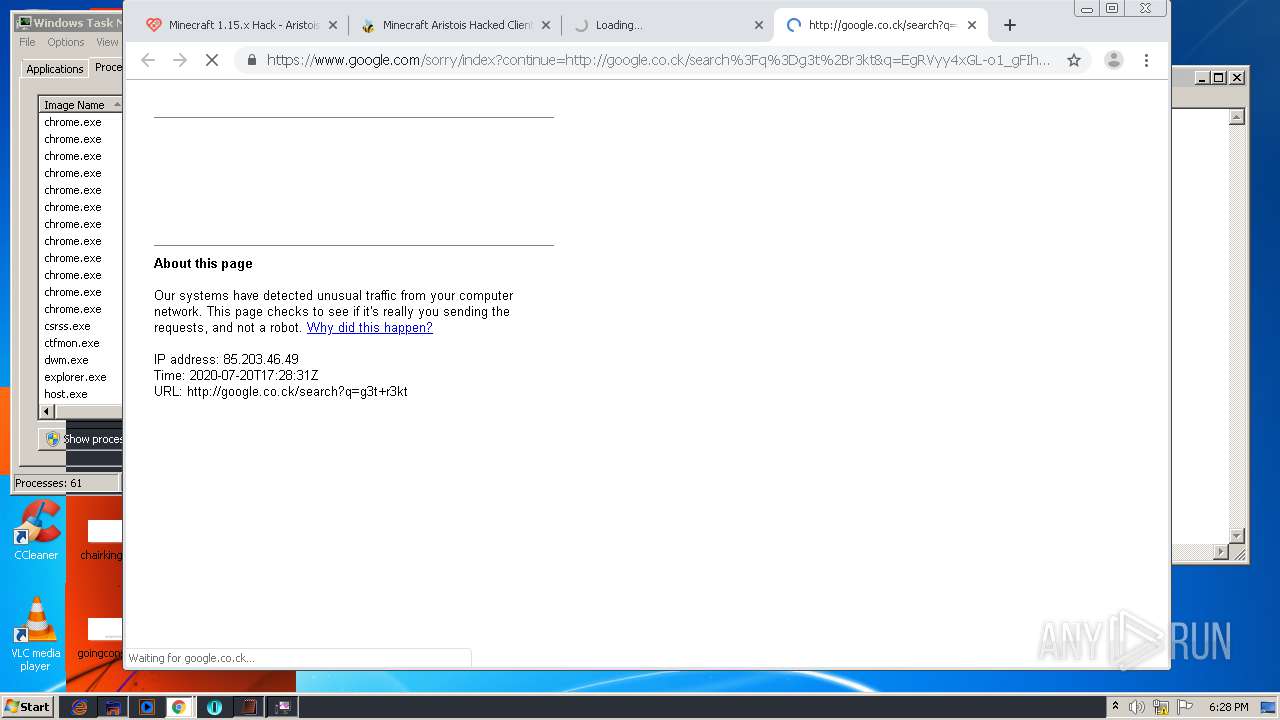
Task: Open View menu in Task Manager
Action: pyautogui.click(x=107, y=42)
